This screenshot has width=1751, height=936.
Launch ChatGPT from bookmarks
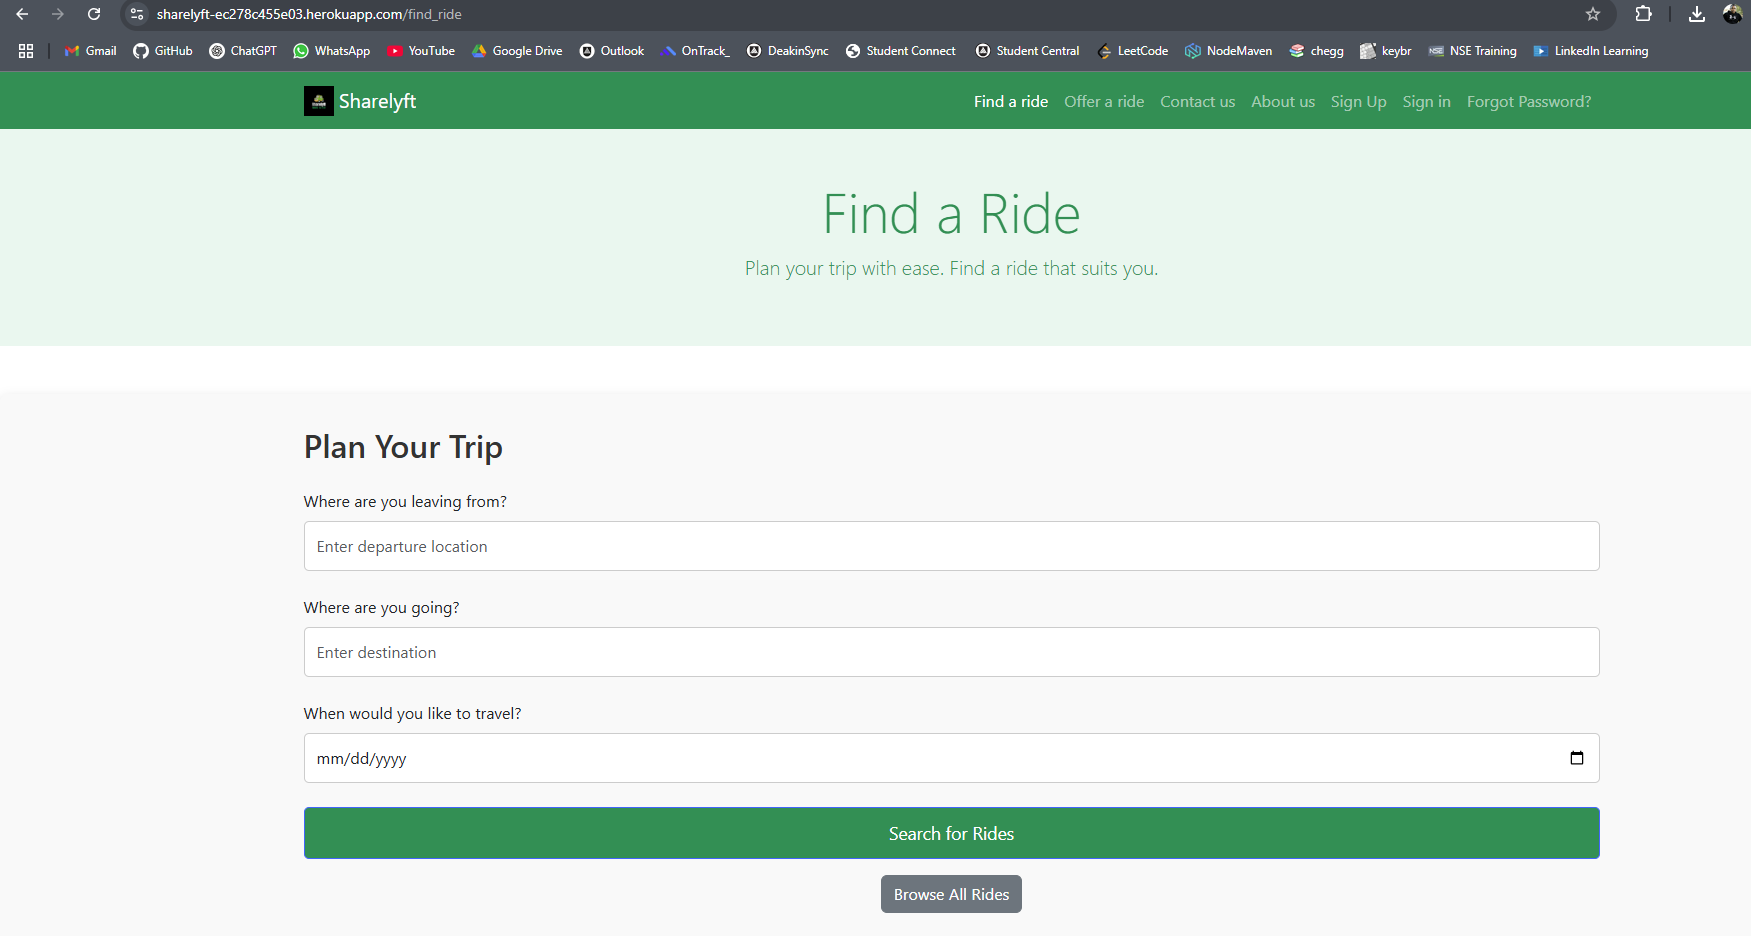tap(242, 50)
